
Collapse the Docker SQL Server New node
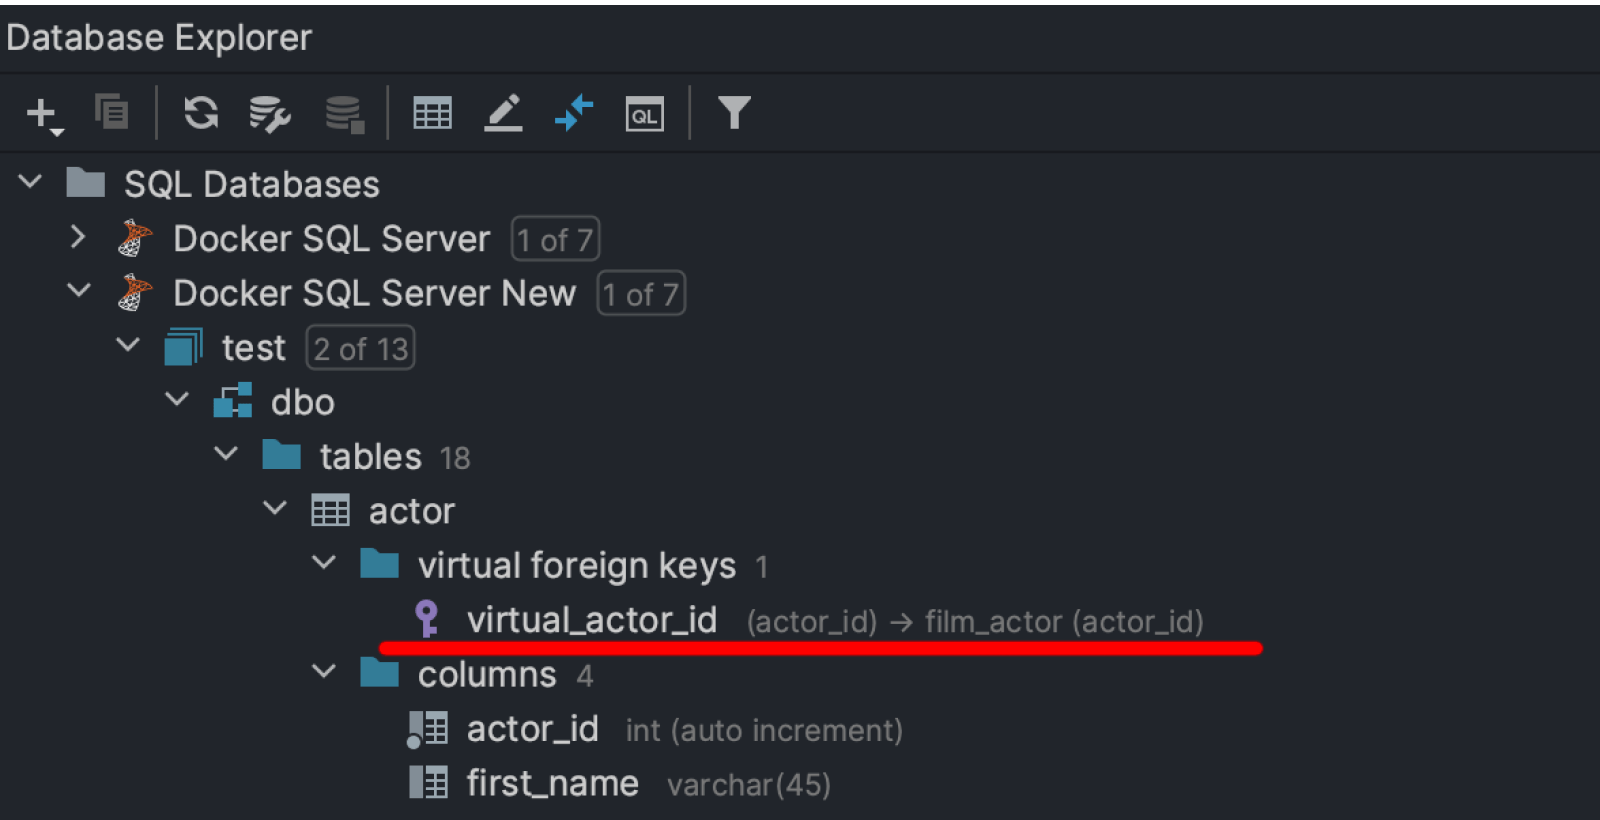click(79, 291)
